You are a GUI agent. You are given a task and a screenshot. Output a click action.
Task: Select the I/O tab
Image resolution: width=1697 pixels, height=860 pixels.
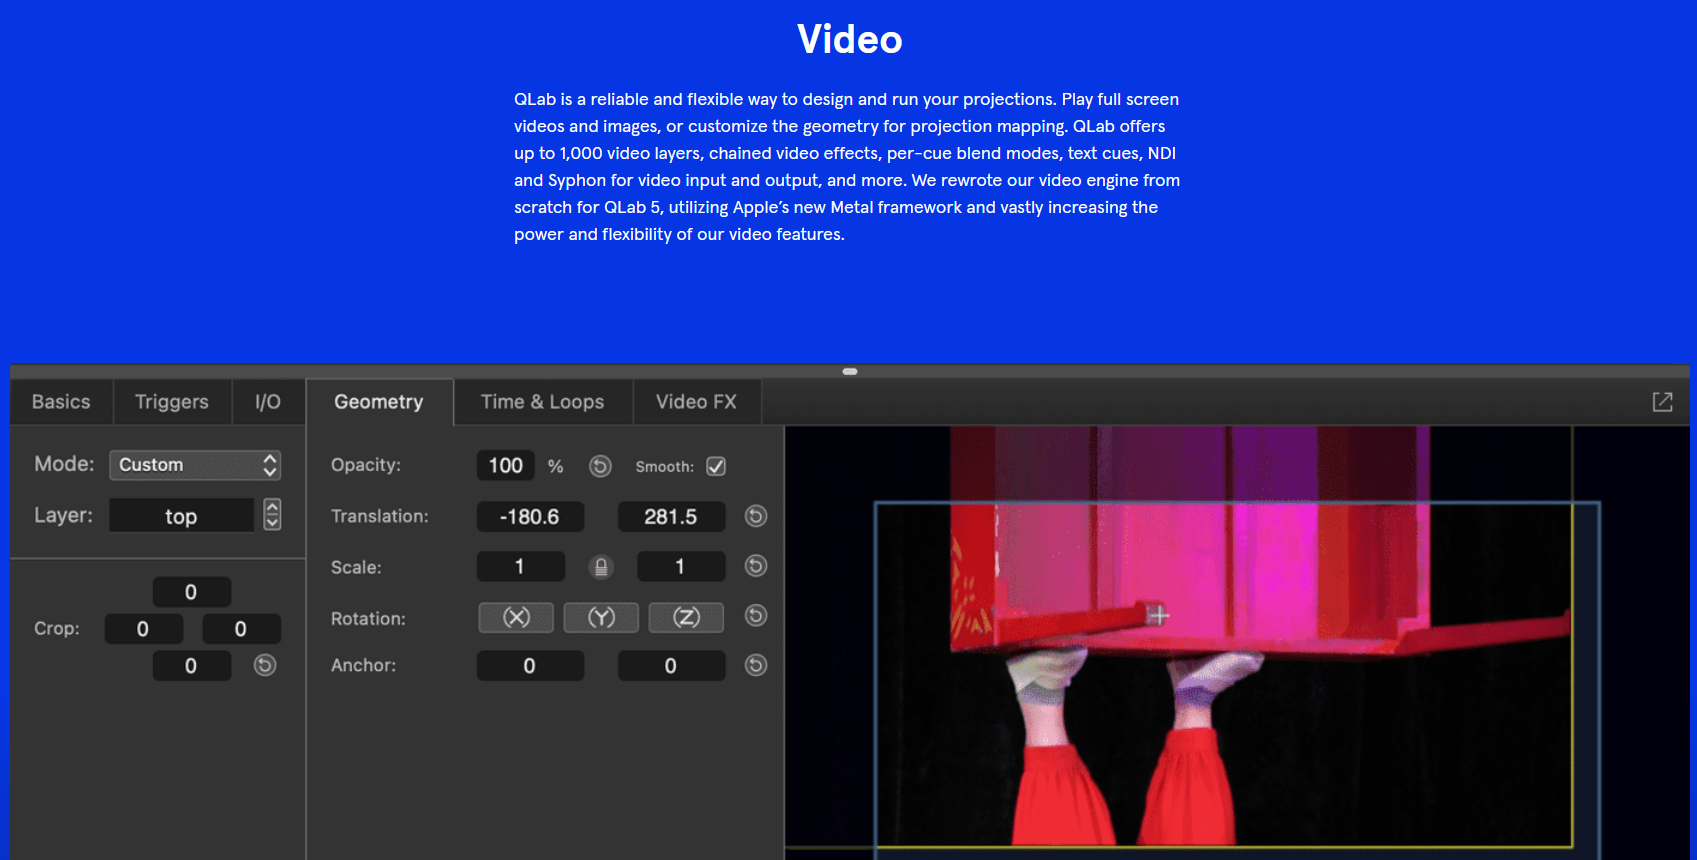[268, 402]
